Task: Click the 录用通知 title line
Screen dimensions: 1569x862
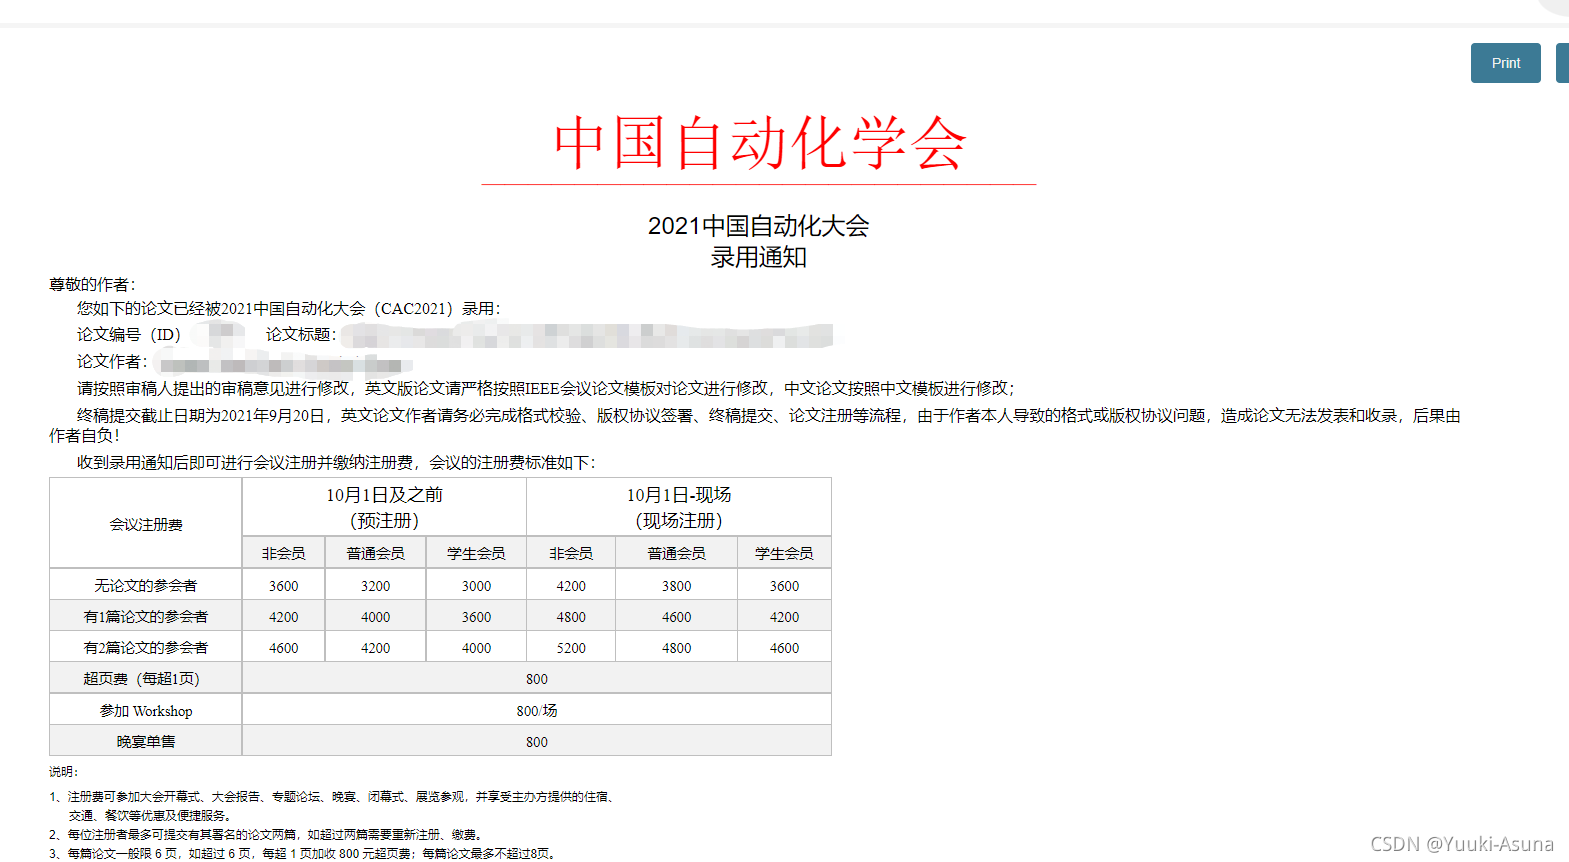Action: [758, 257]
